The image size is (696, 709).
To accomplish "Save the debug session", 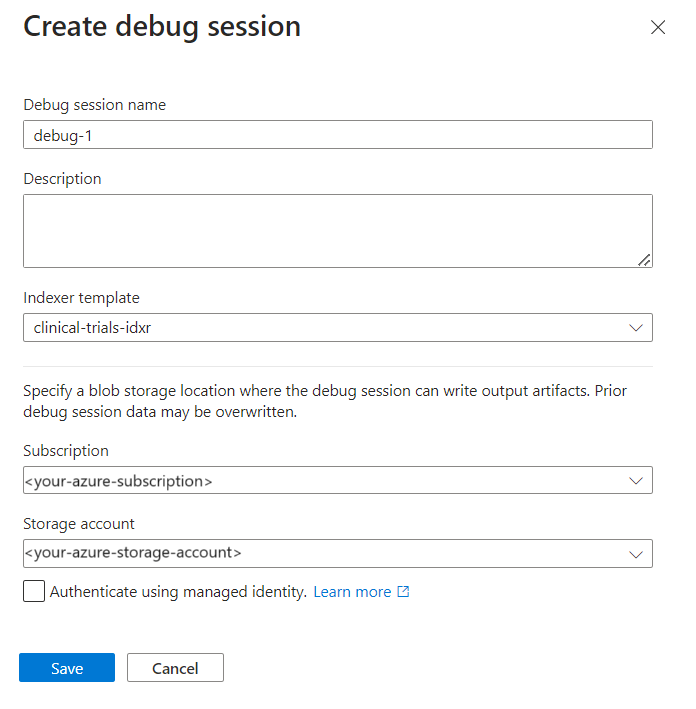I will (67, 667).
